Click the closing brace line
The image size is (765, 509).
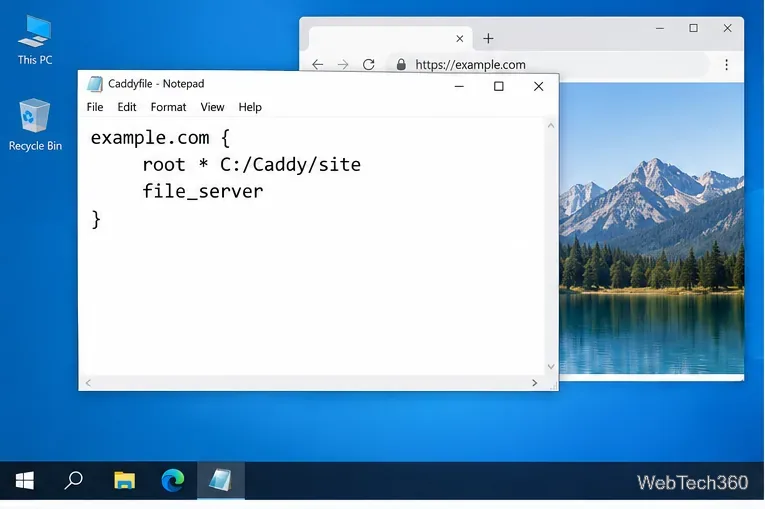click(x=96, y=219)
